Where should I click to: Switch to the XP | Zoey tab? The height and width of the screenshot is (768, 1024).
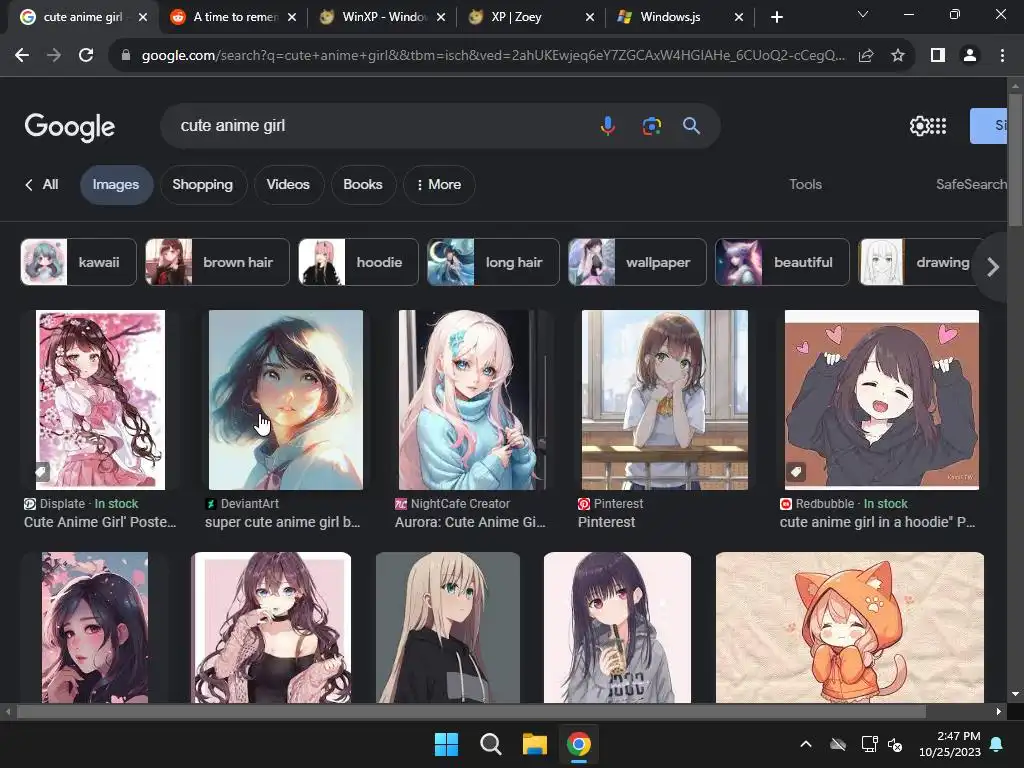[x=532, y=17]
